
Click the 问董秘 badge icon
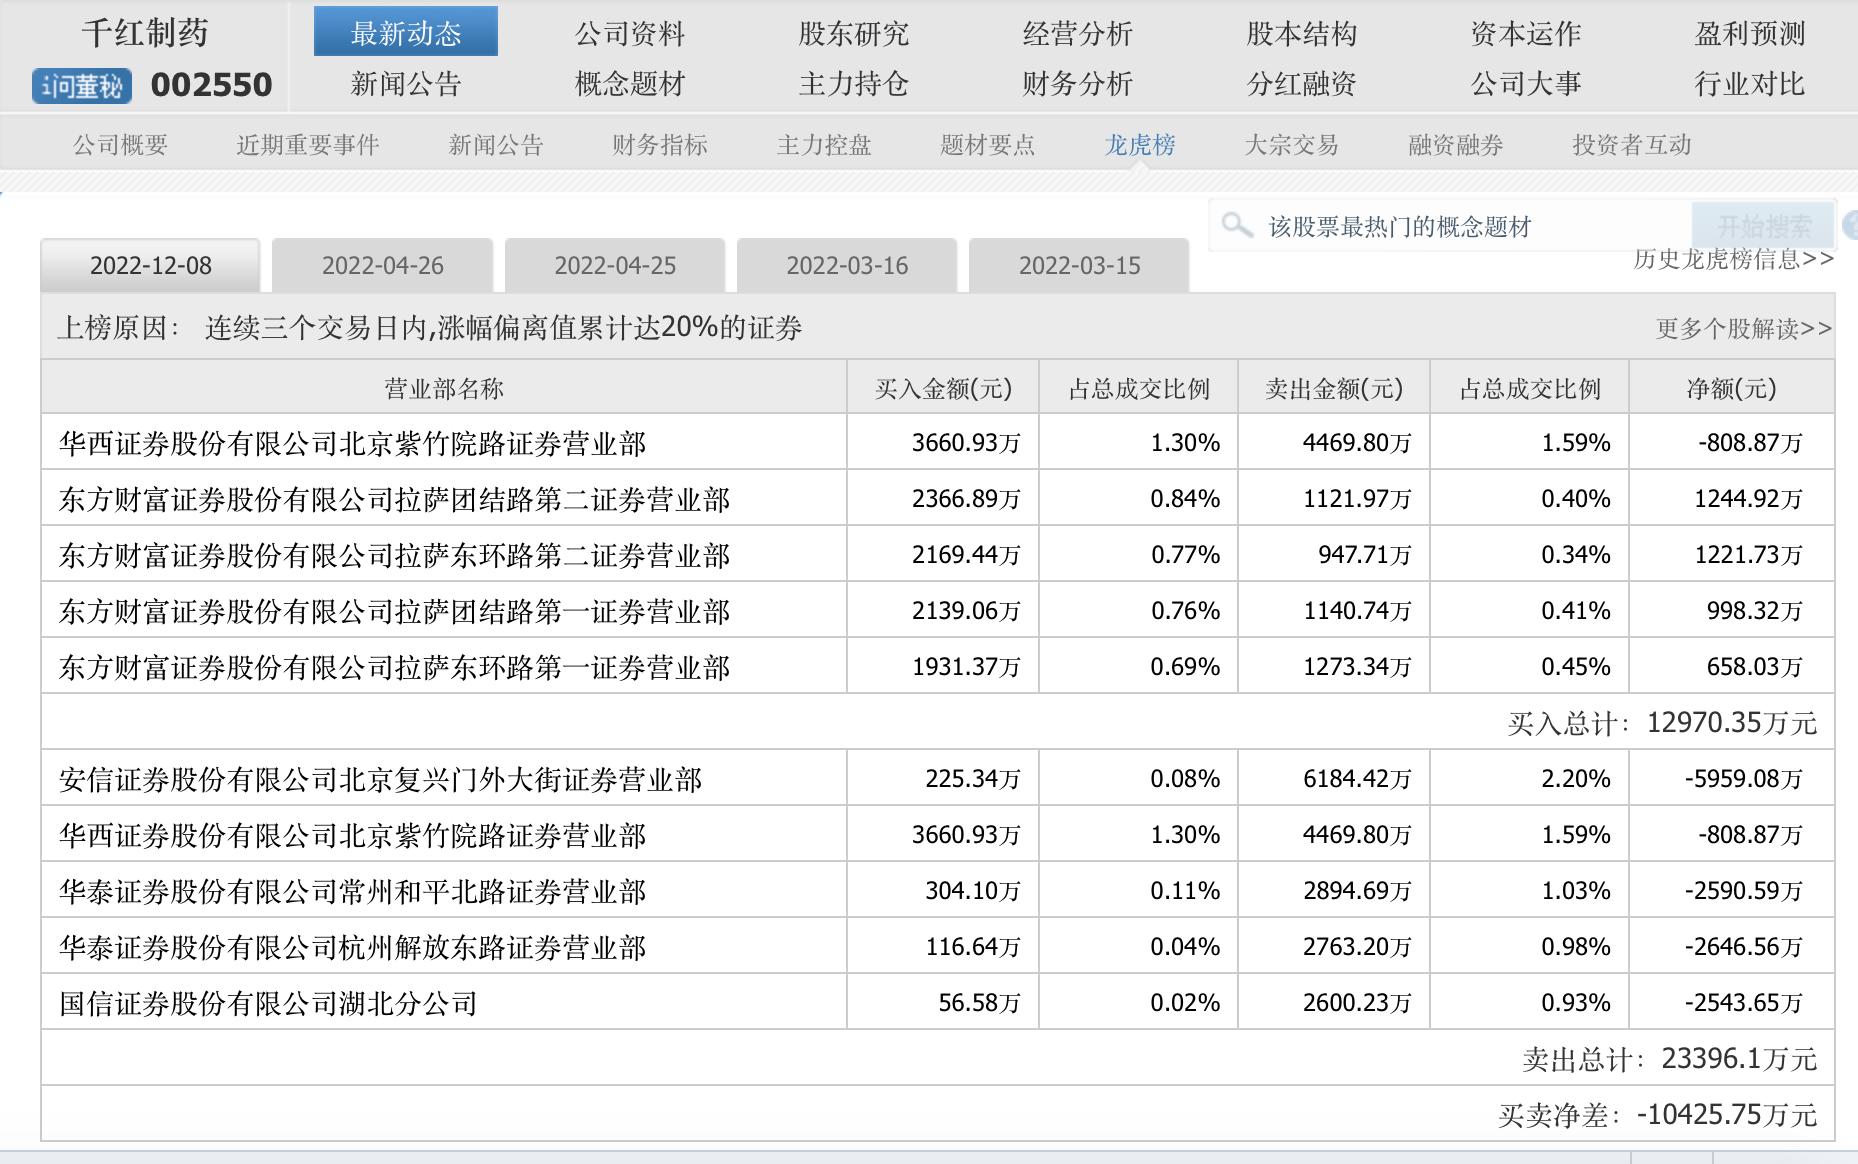tap(82, 86)
